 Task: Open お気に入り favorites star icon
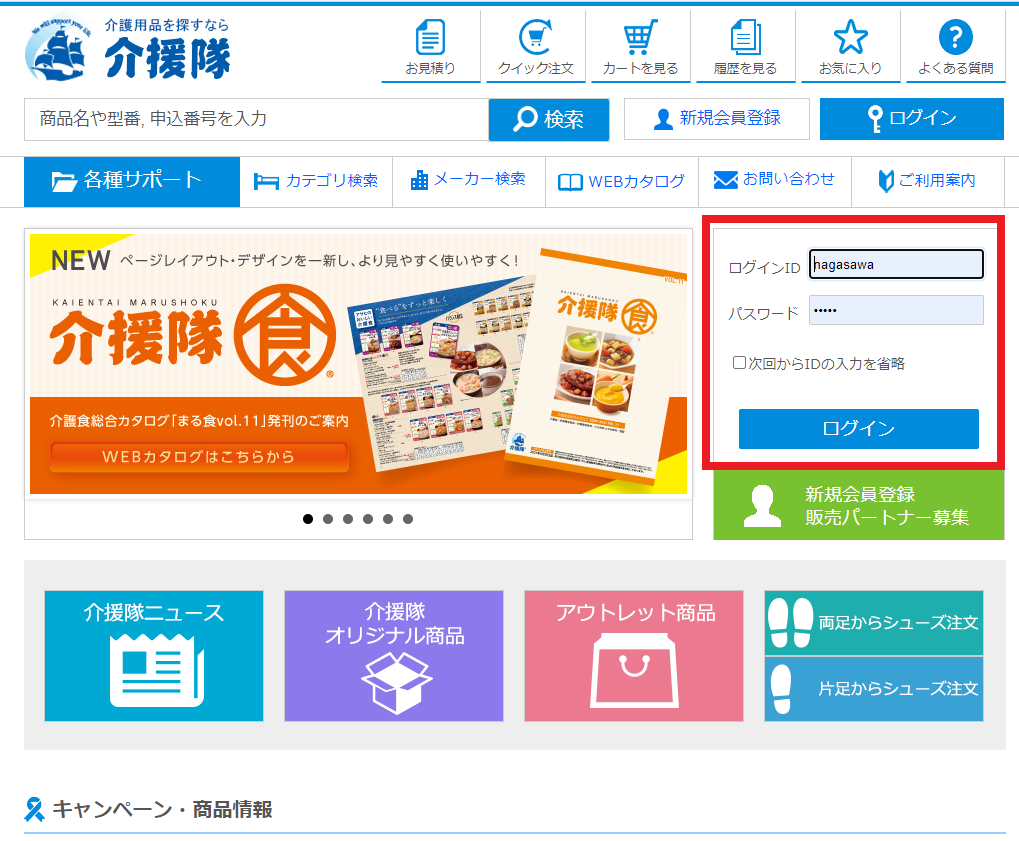(850, 47)
